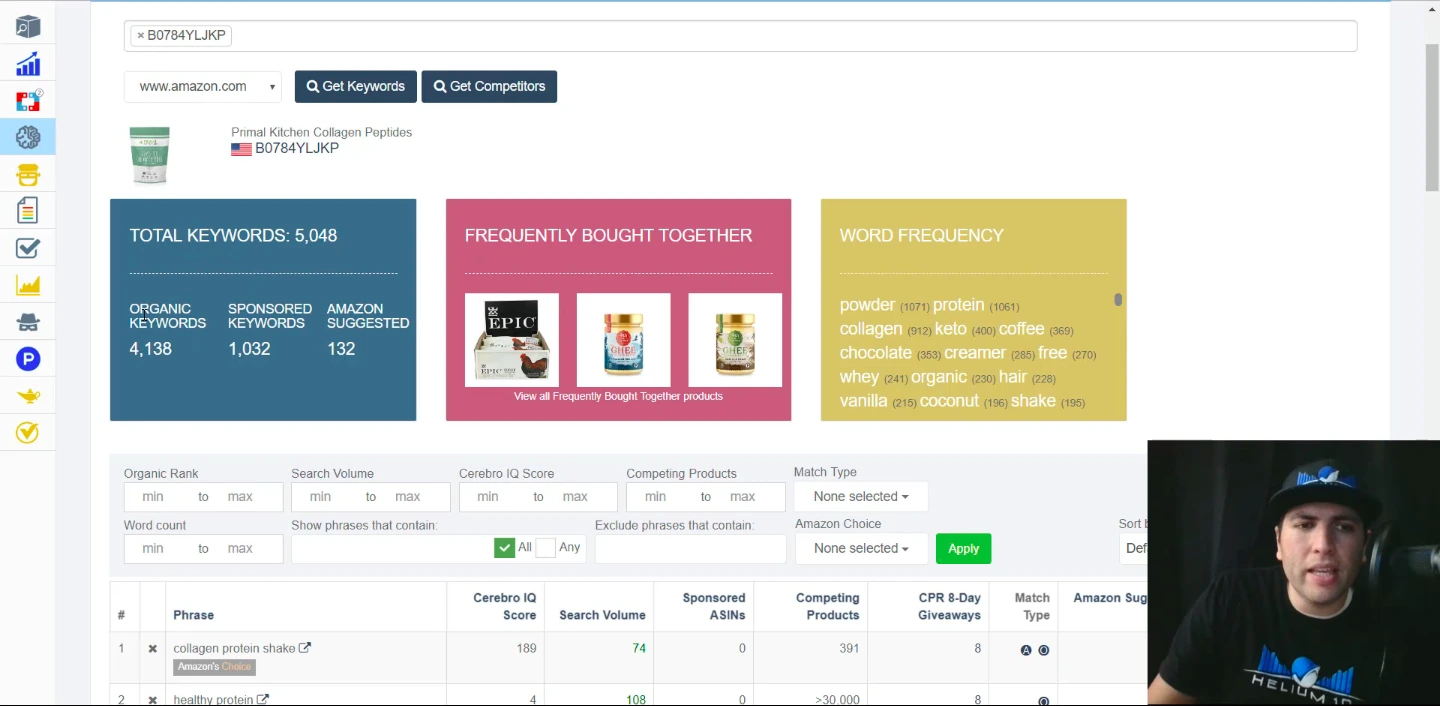The width and height of the screenshot is (1440, 706).
Task: Click the document listing icon in sidebar
Action: (x=28, y=211)
